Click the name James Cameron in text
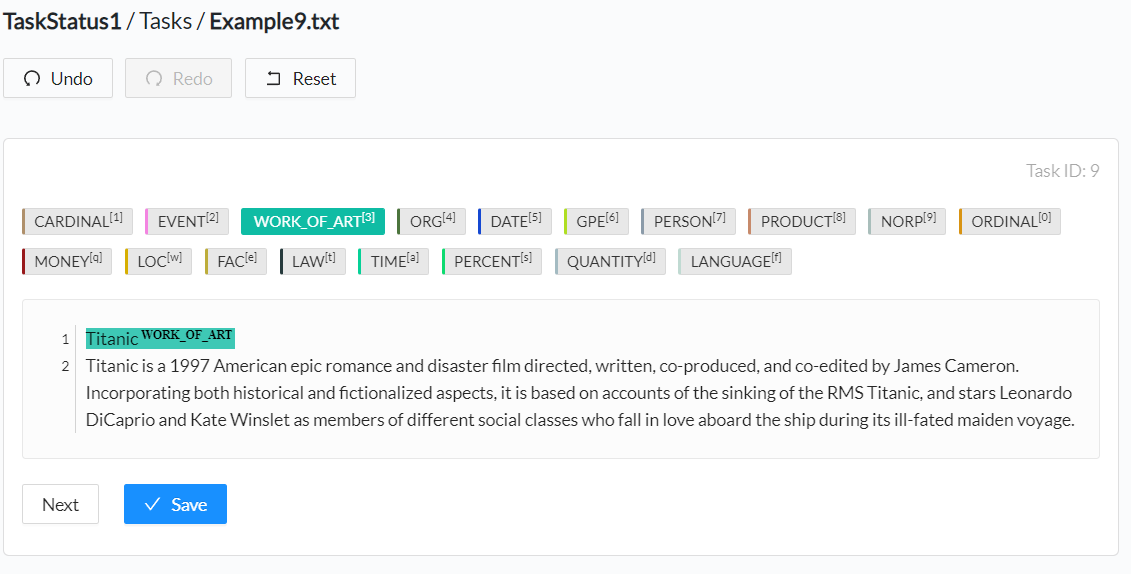 (955, 366)
